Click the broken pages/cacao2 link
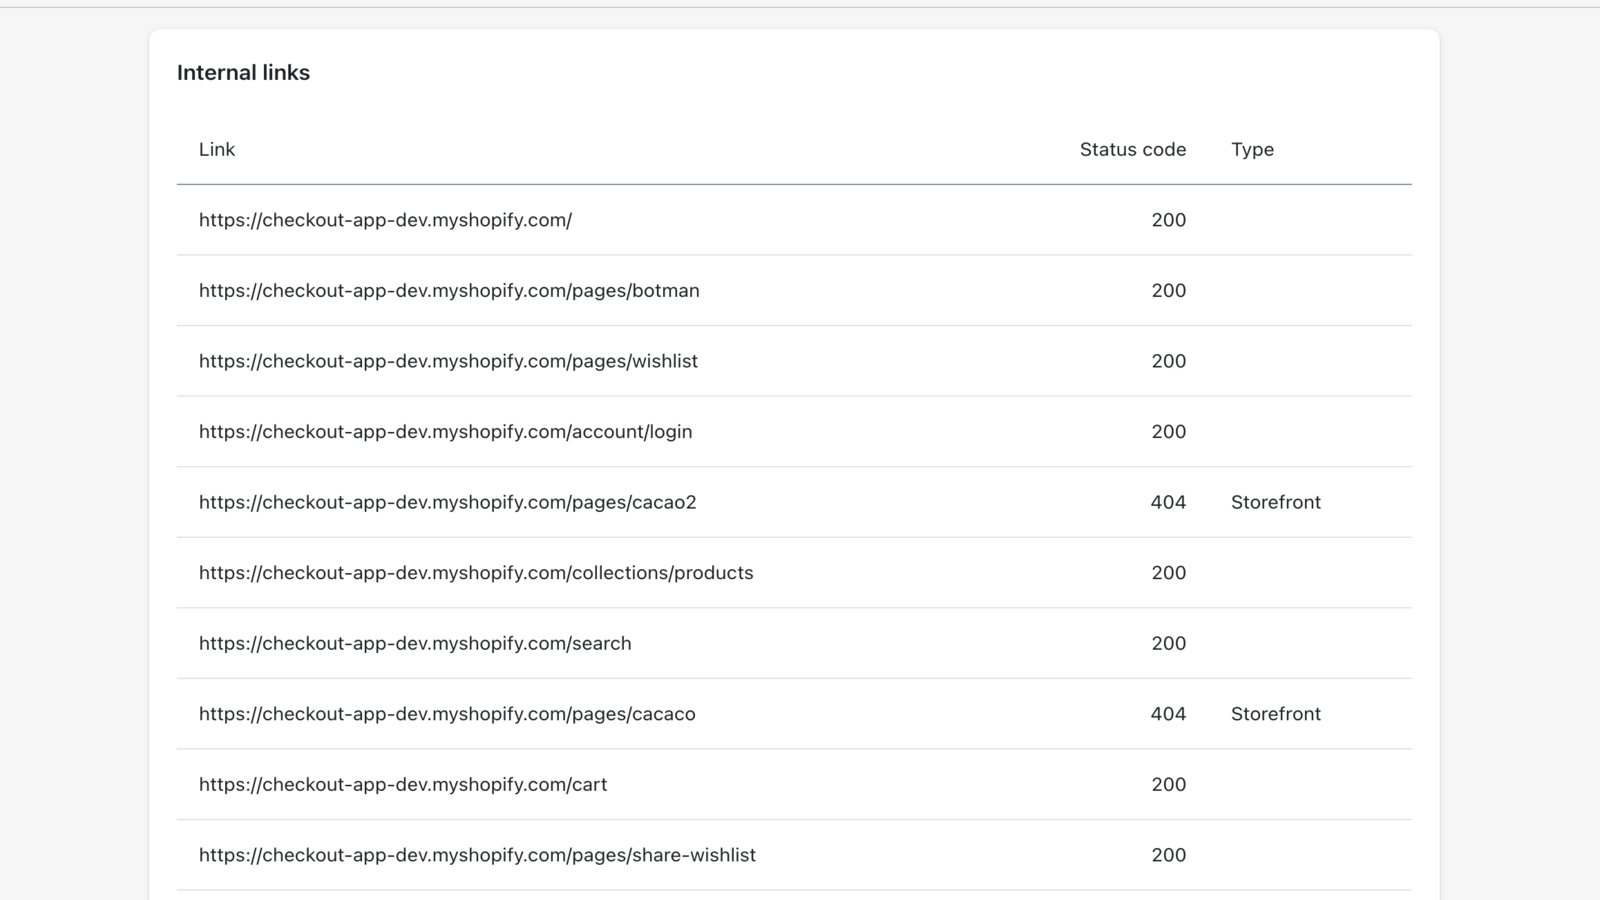1600x900 pixels. (x=447, y=502)
